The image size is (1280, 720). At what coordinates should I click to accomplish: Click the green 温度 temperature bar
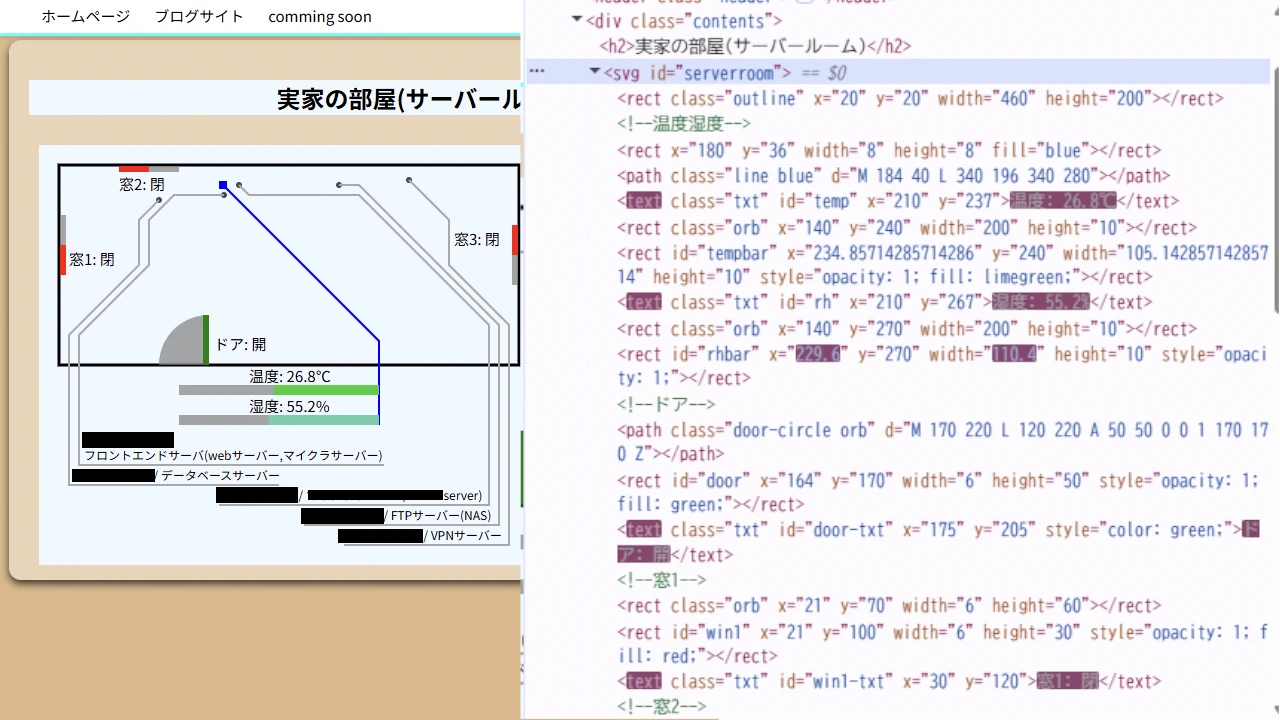[x=326, y=390]
